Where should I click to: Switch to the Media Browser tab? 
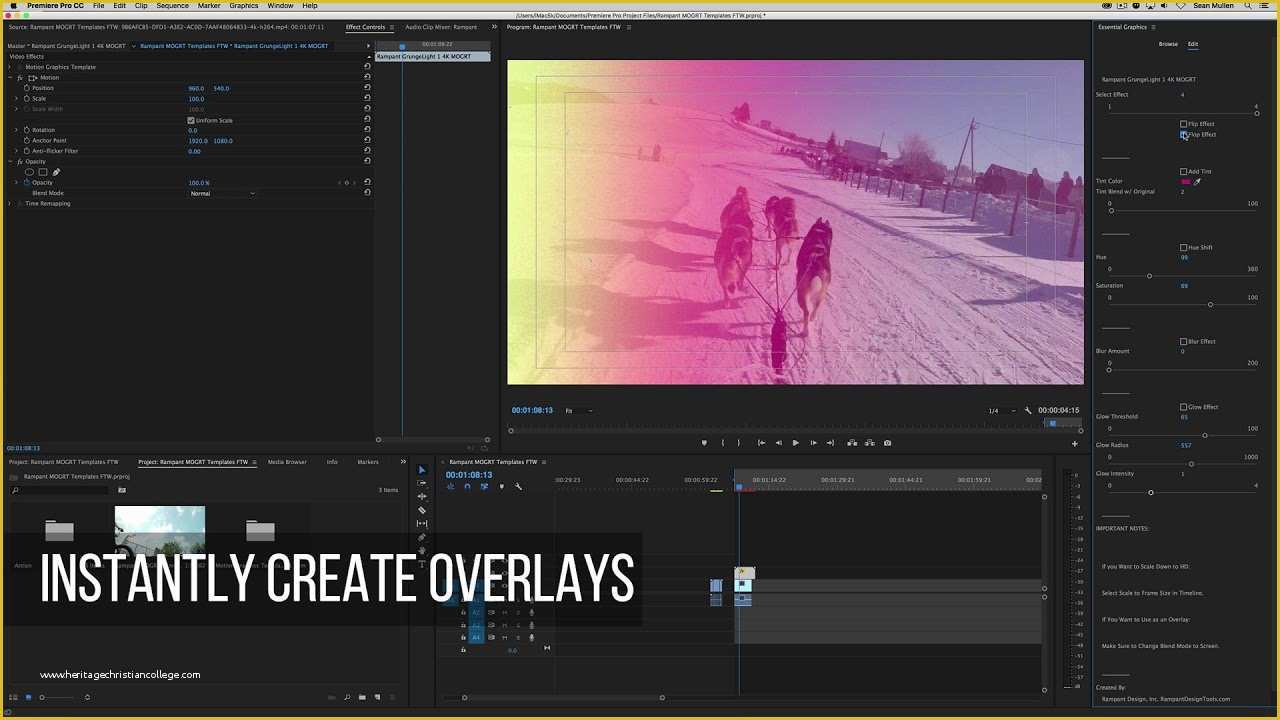pyautogui.click(x=287, y=462)
